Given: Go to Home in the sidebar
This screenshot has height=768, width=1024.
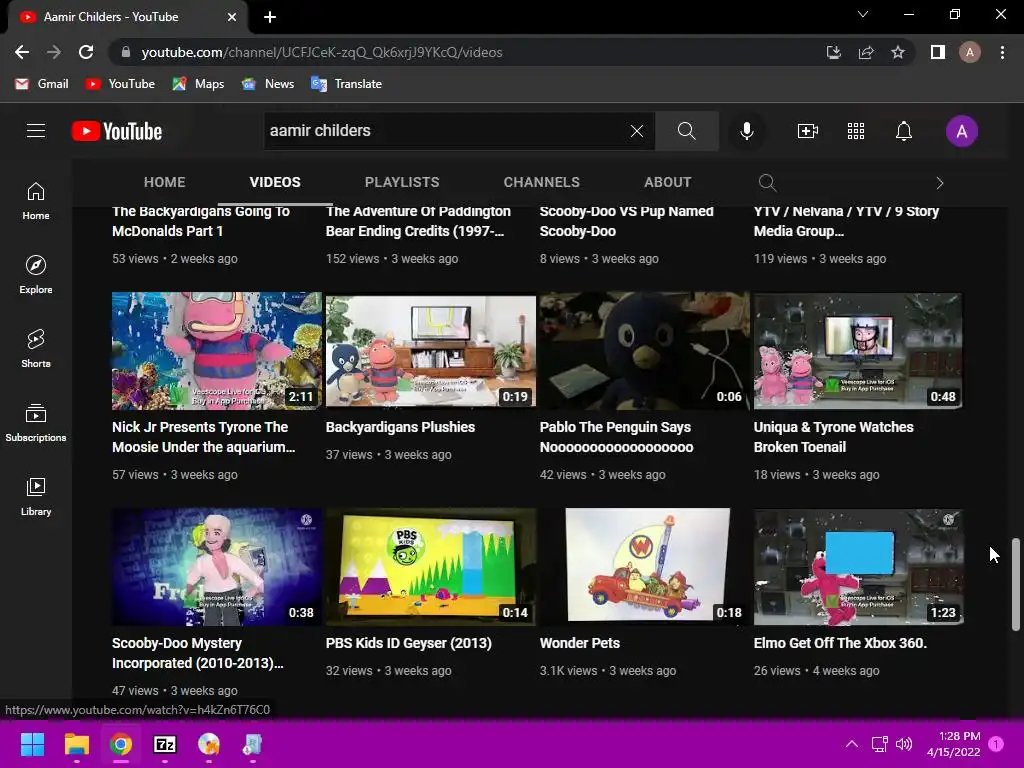Looking at the screenshot, I should [x=36, y=201].
